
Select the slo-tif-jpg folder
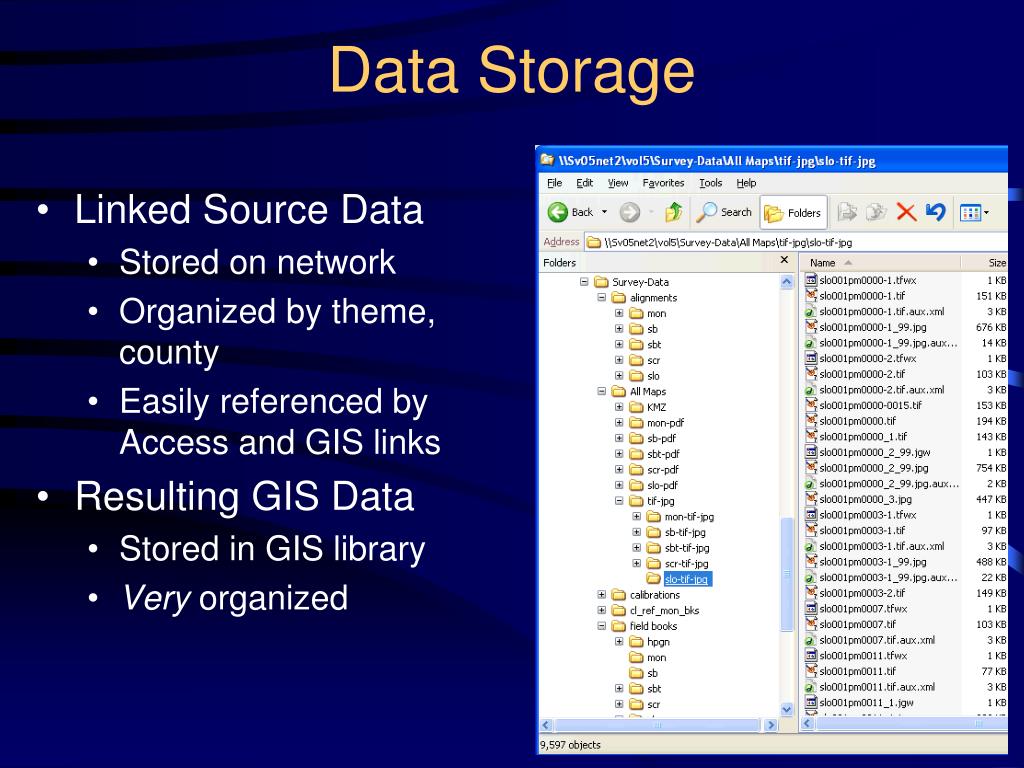tap(686, 579)
